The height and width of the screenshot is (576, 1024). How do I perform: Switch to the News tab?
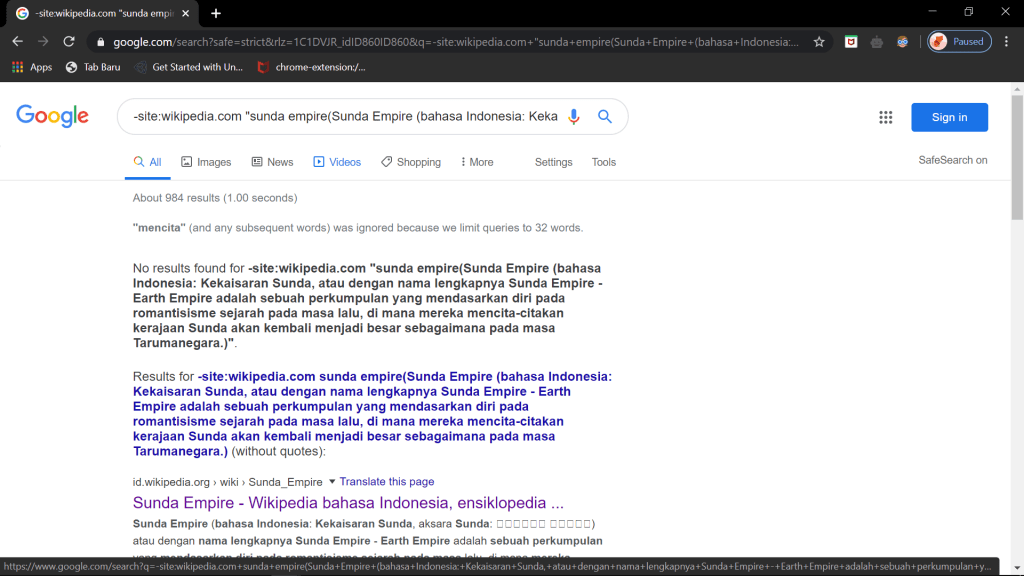point(272,162)
